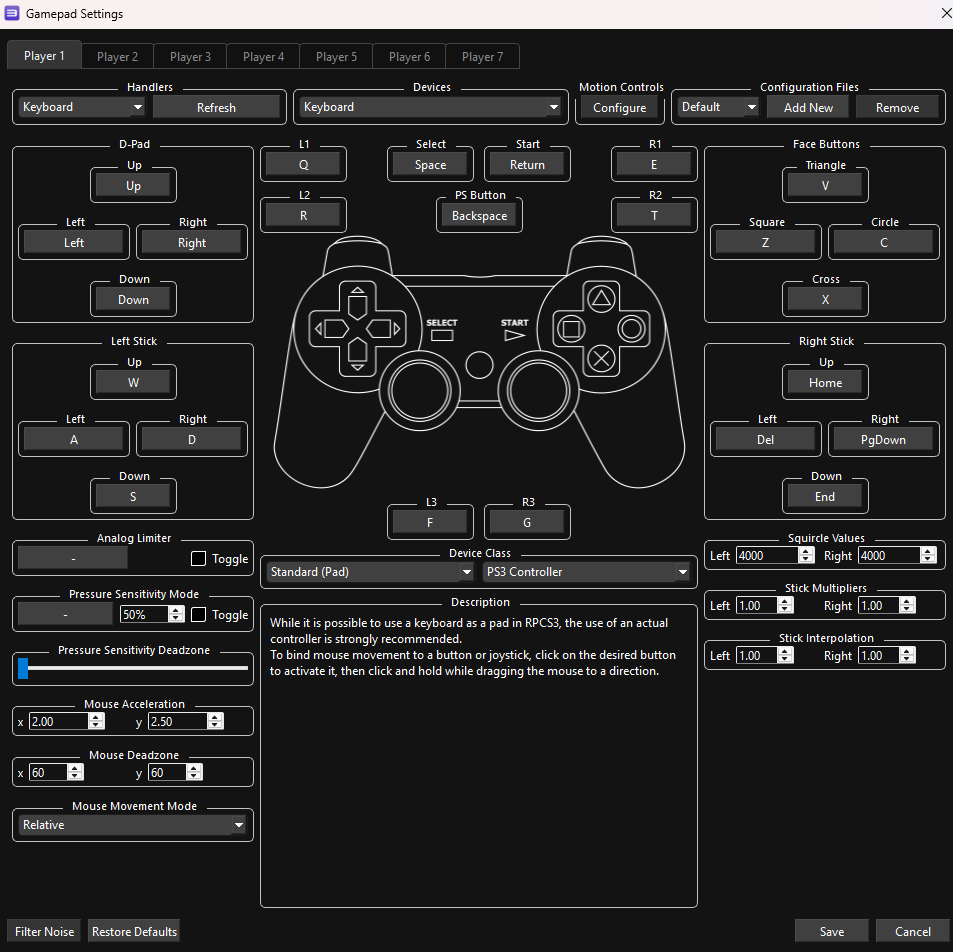Click the Right Squircle Values field
The width and height of the screenshot is (953, 952).
point(889,555)
